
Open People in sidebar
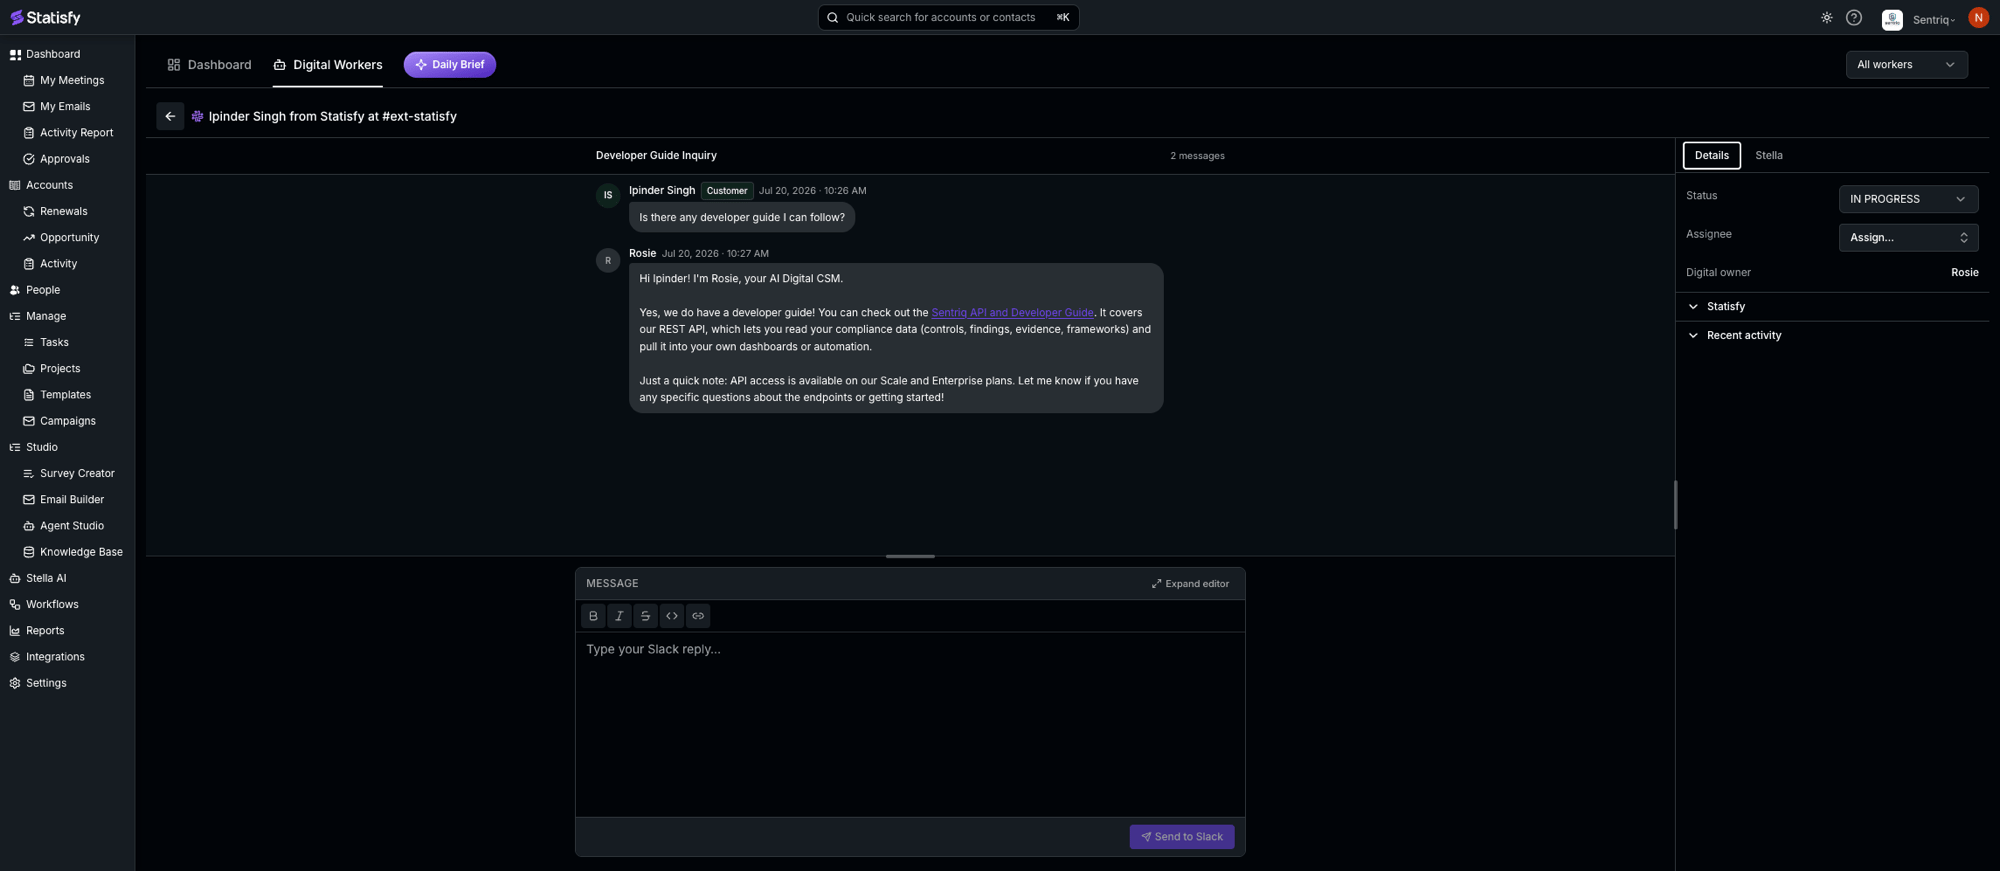tap(43, 290)
